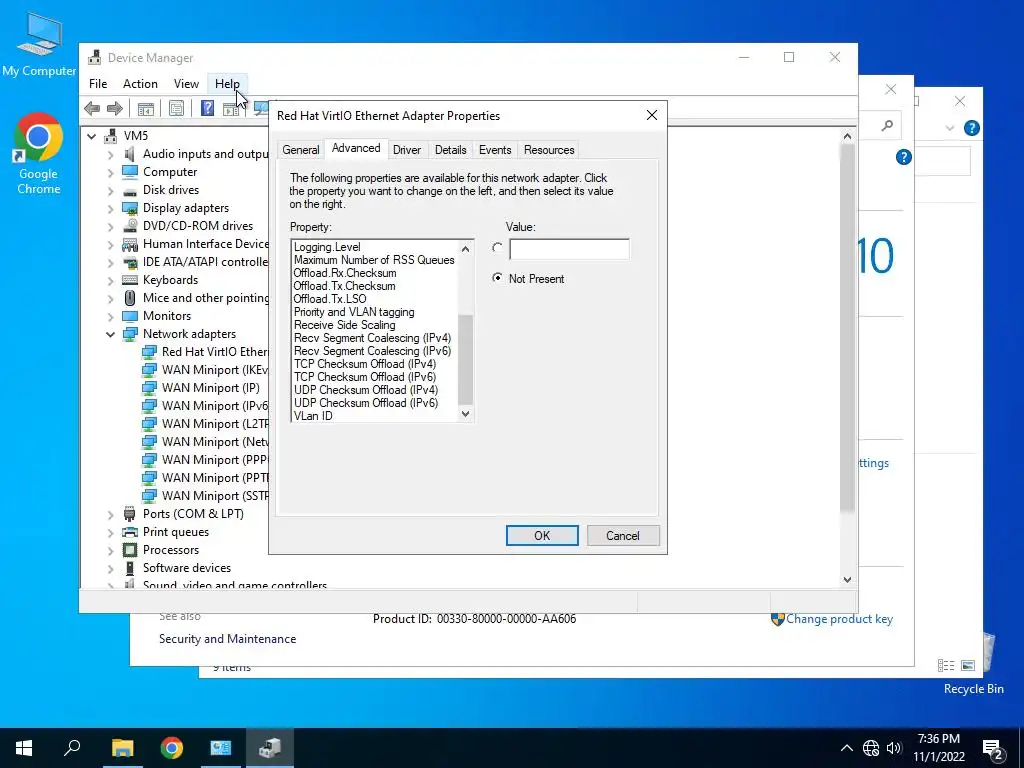Click the property list scrollbar thumb

(x=466, y=360)
